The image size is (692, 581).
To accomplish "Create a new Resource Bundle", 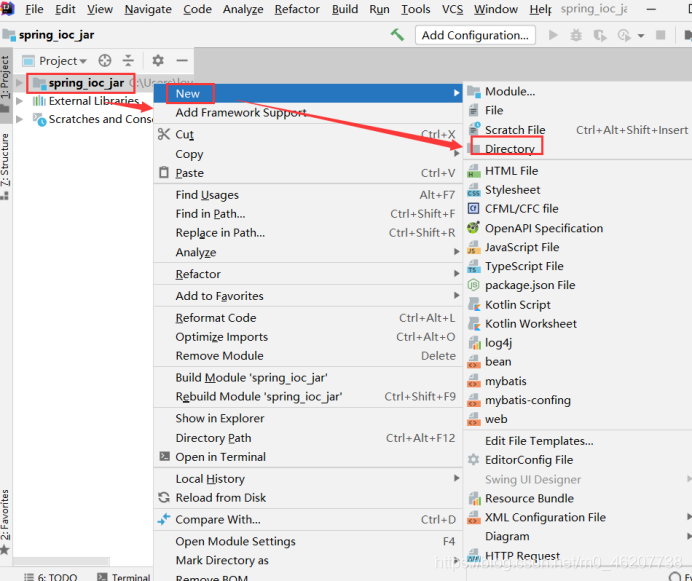I will tap(578, 498).
